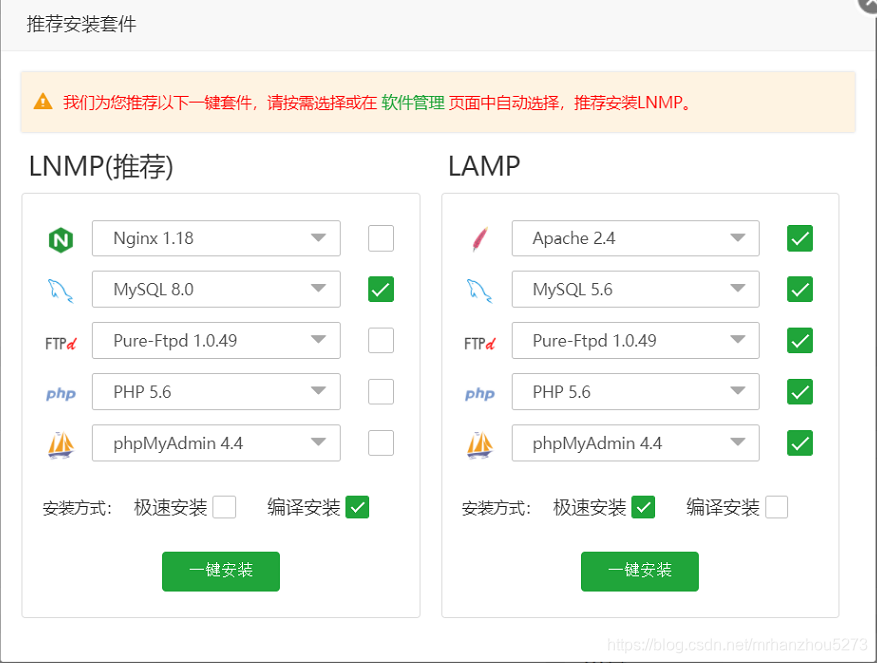Click the MySQL dolphin icon in LAMP
Screen dimensions: 877x663
(479, 291)
